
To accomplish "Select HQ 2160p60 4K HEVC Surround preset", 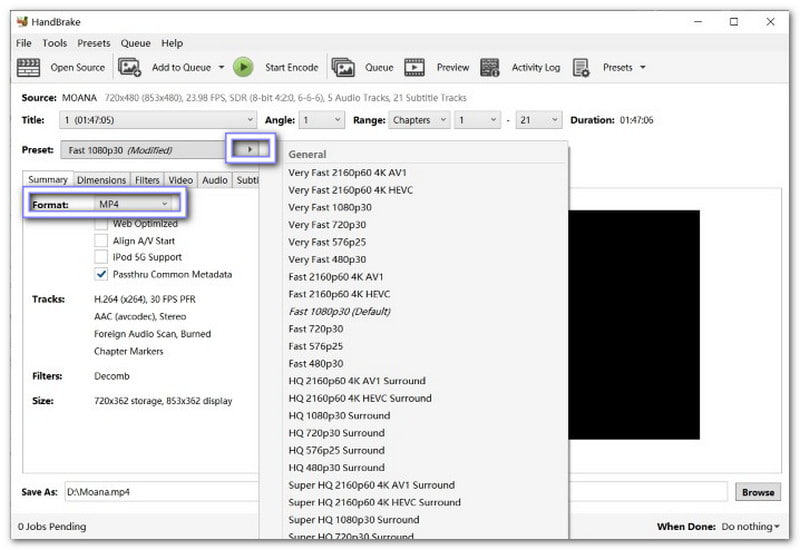I will pos(360,398).
